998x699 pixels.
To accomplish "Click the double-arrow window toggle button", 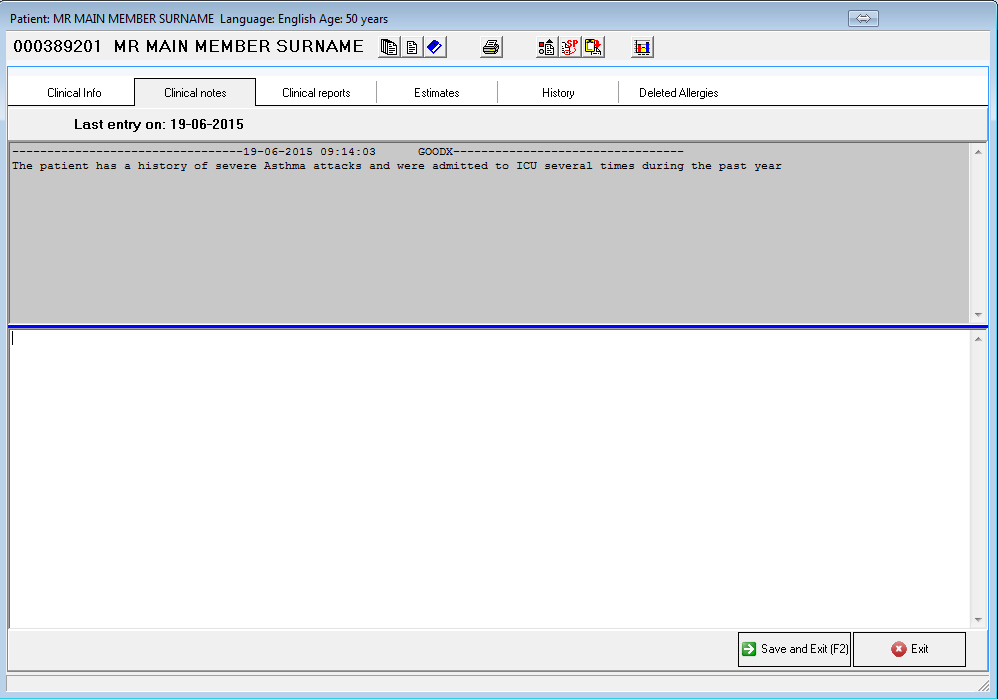I will (x=863, y=18).
